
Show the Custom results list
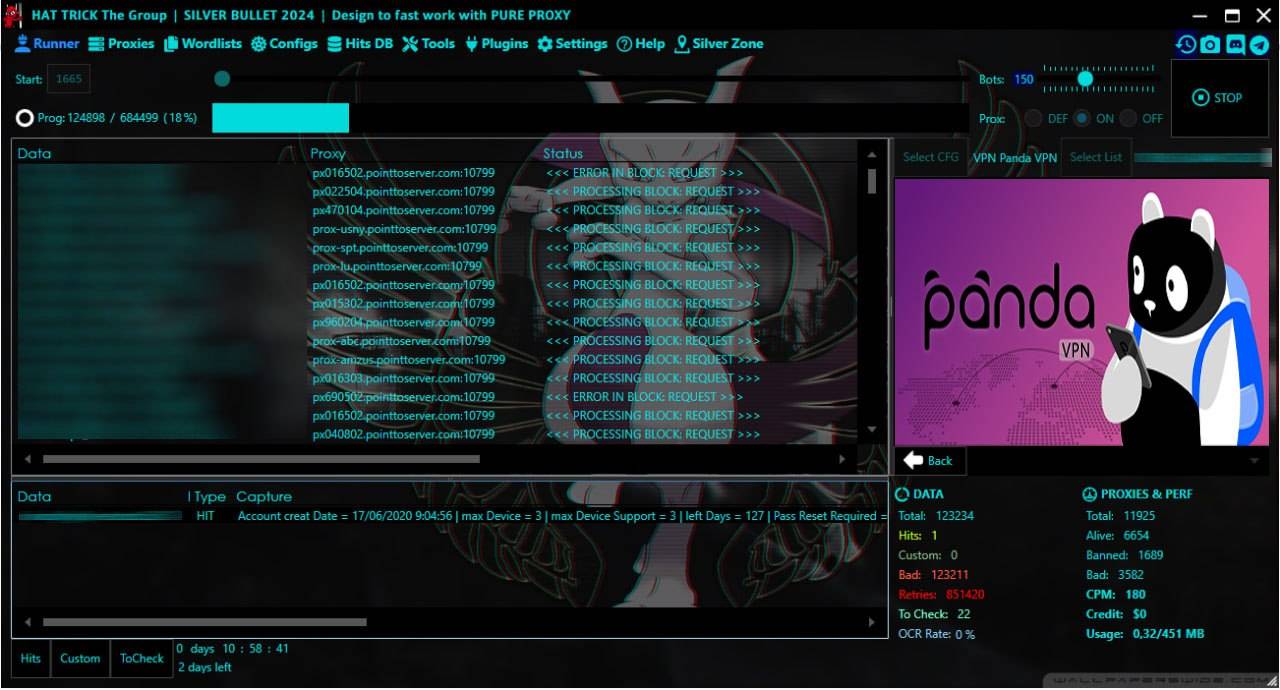tap(80, 658)
